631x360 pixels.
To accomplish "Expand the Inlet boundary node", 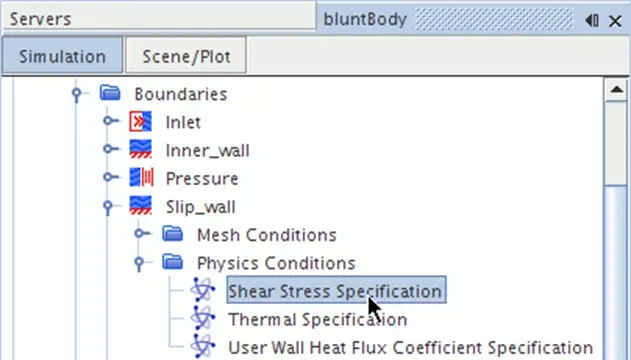I will (x=109, y=120).
